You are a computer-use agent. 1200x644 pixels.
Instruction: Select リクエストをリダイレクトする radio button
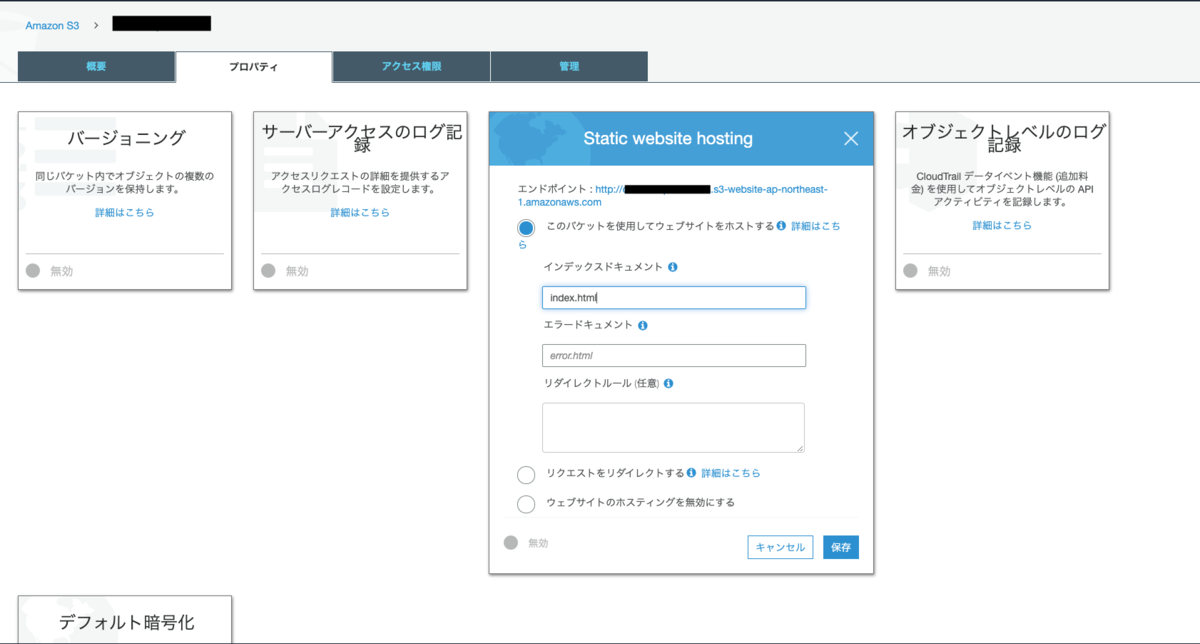pos(526,474)
